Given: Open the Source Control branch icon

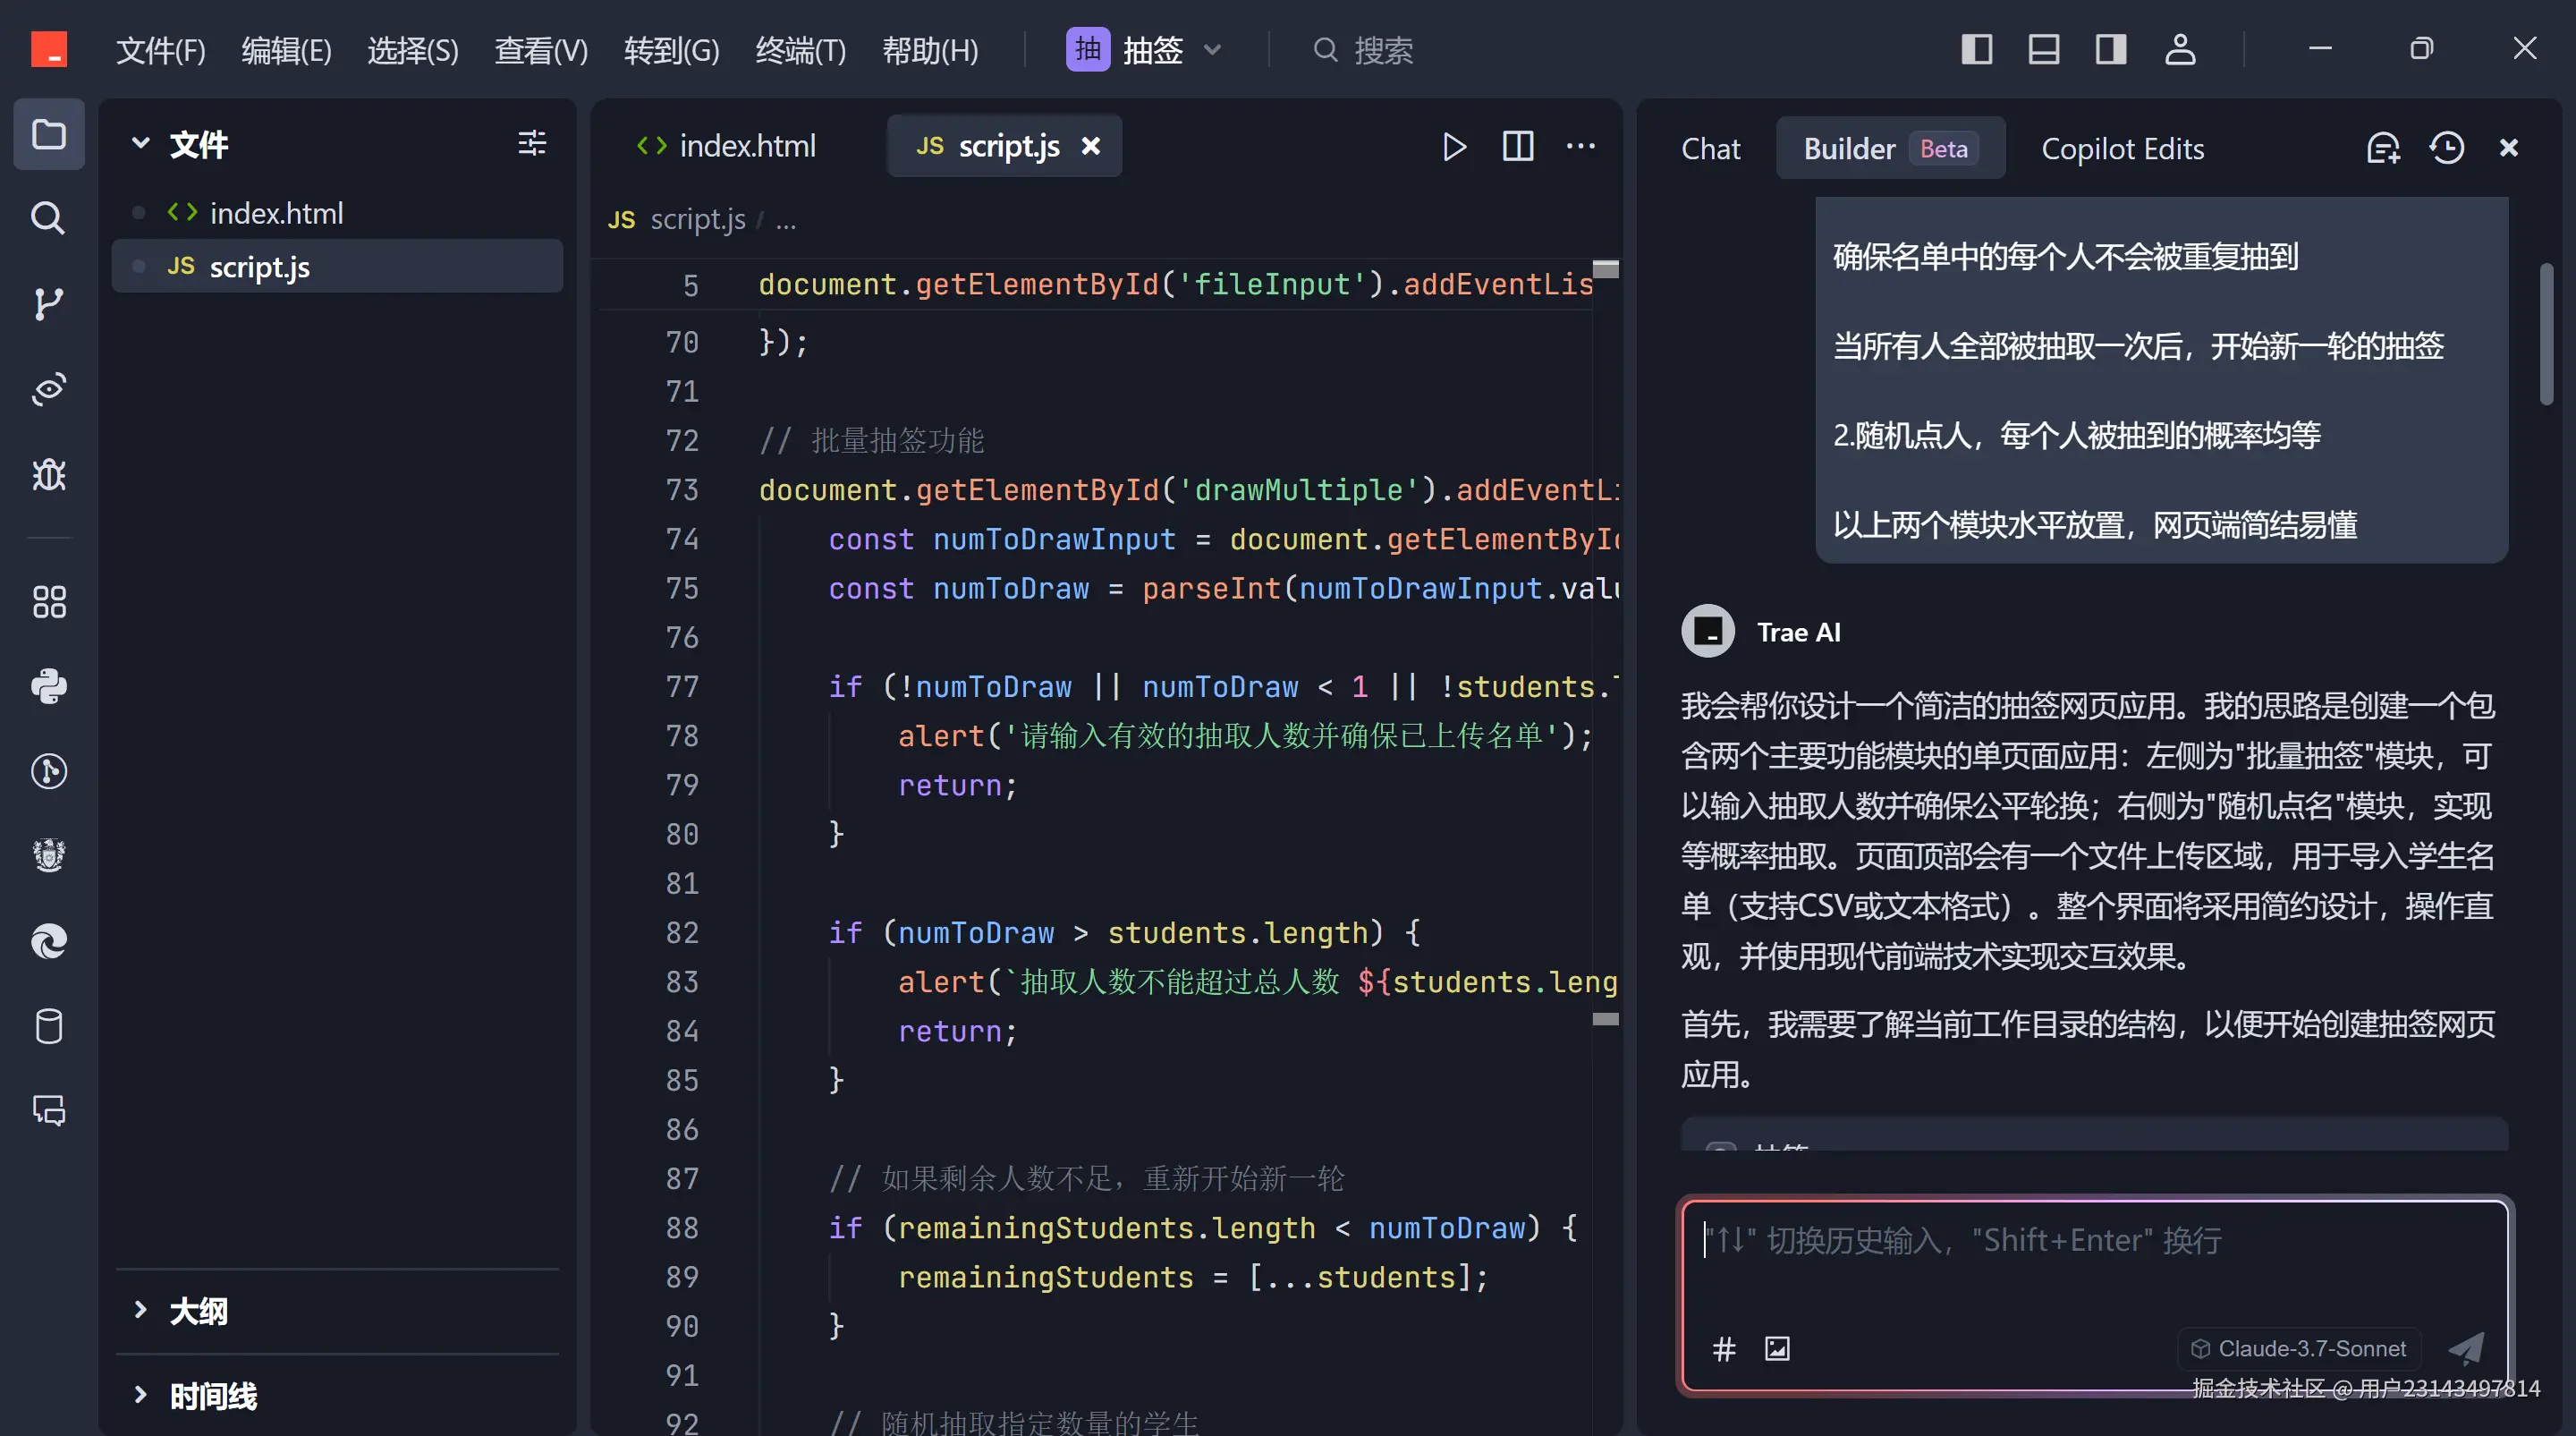Looking at the screenshot, I should pyautogui.click(x=48, y=304).
